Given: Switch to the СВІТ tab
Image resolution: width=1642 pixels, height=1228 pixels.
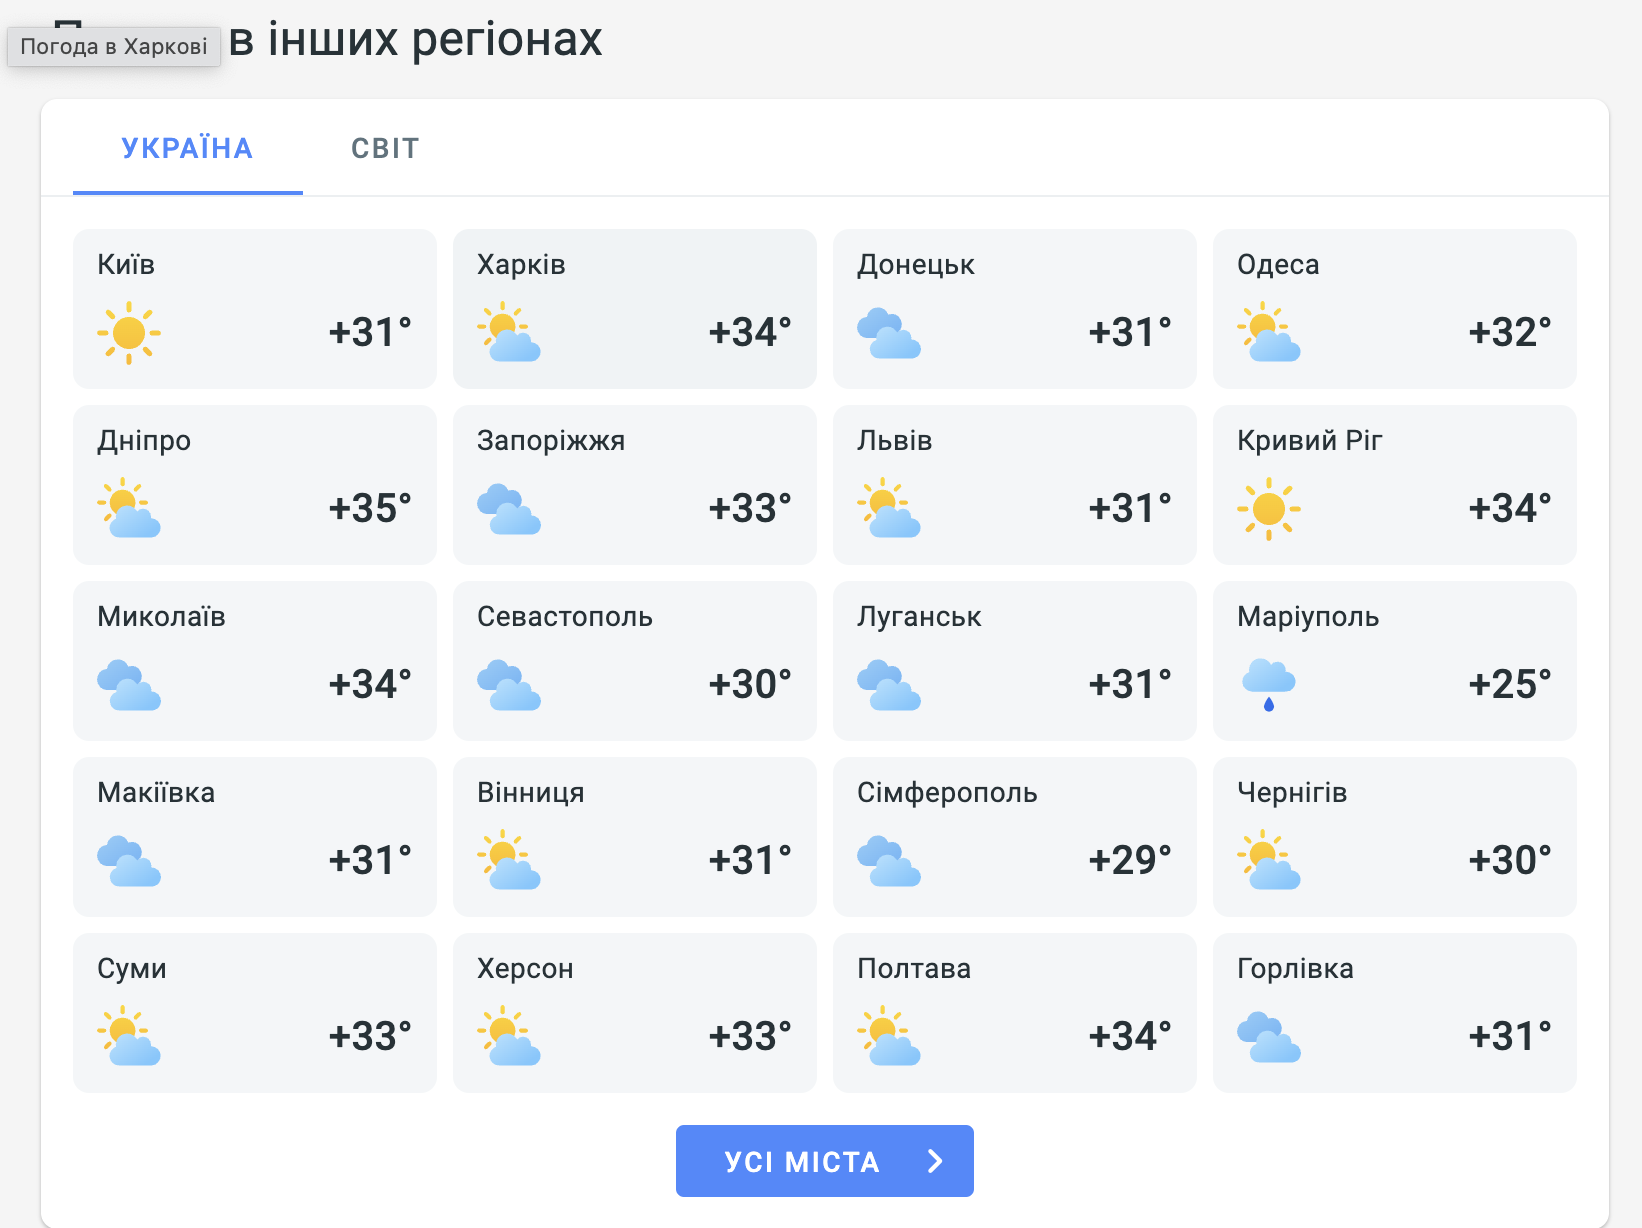Looking at the screenshot, I should coord(385,149).
